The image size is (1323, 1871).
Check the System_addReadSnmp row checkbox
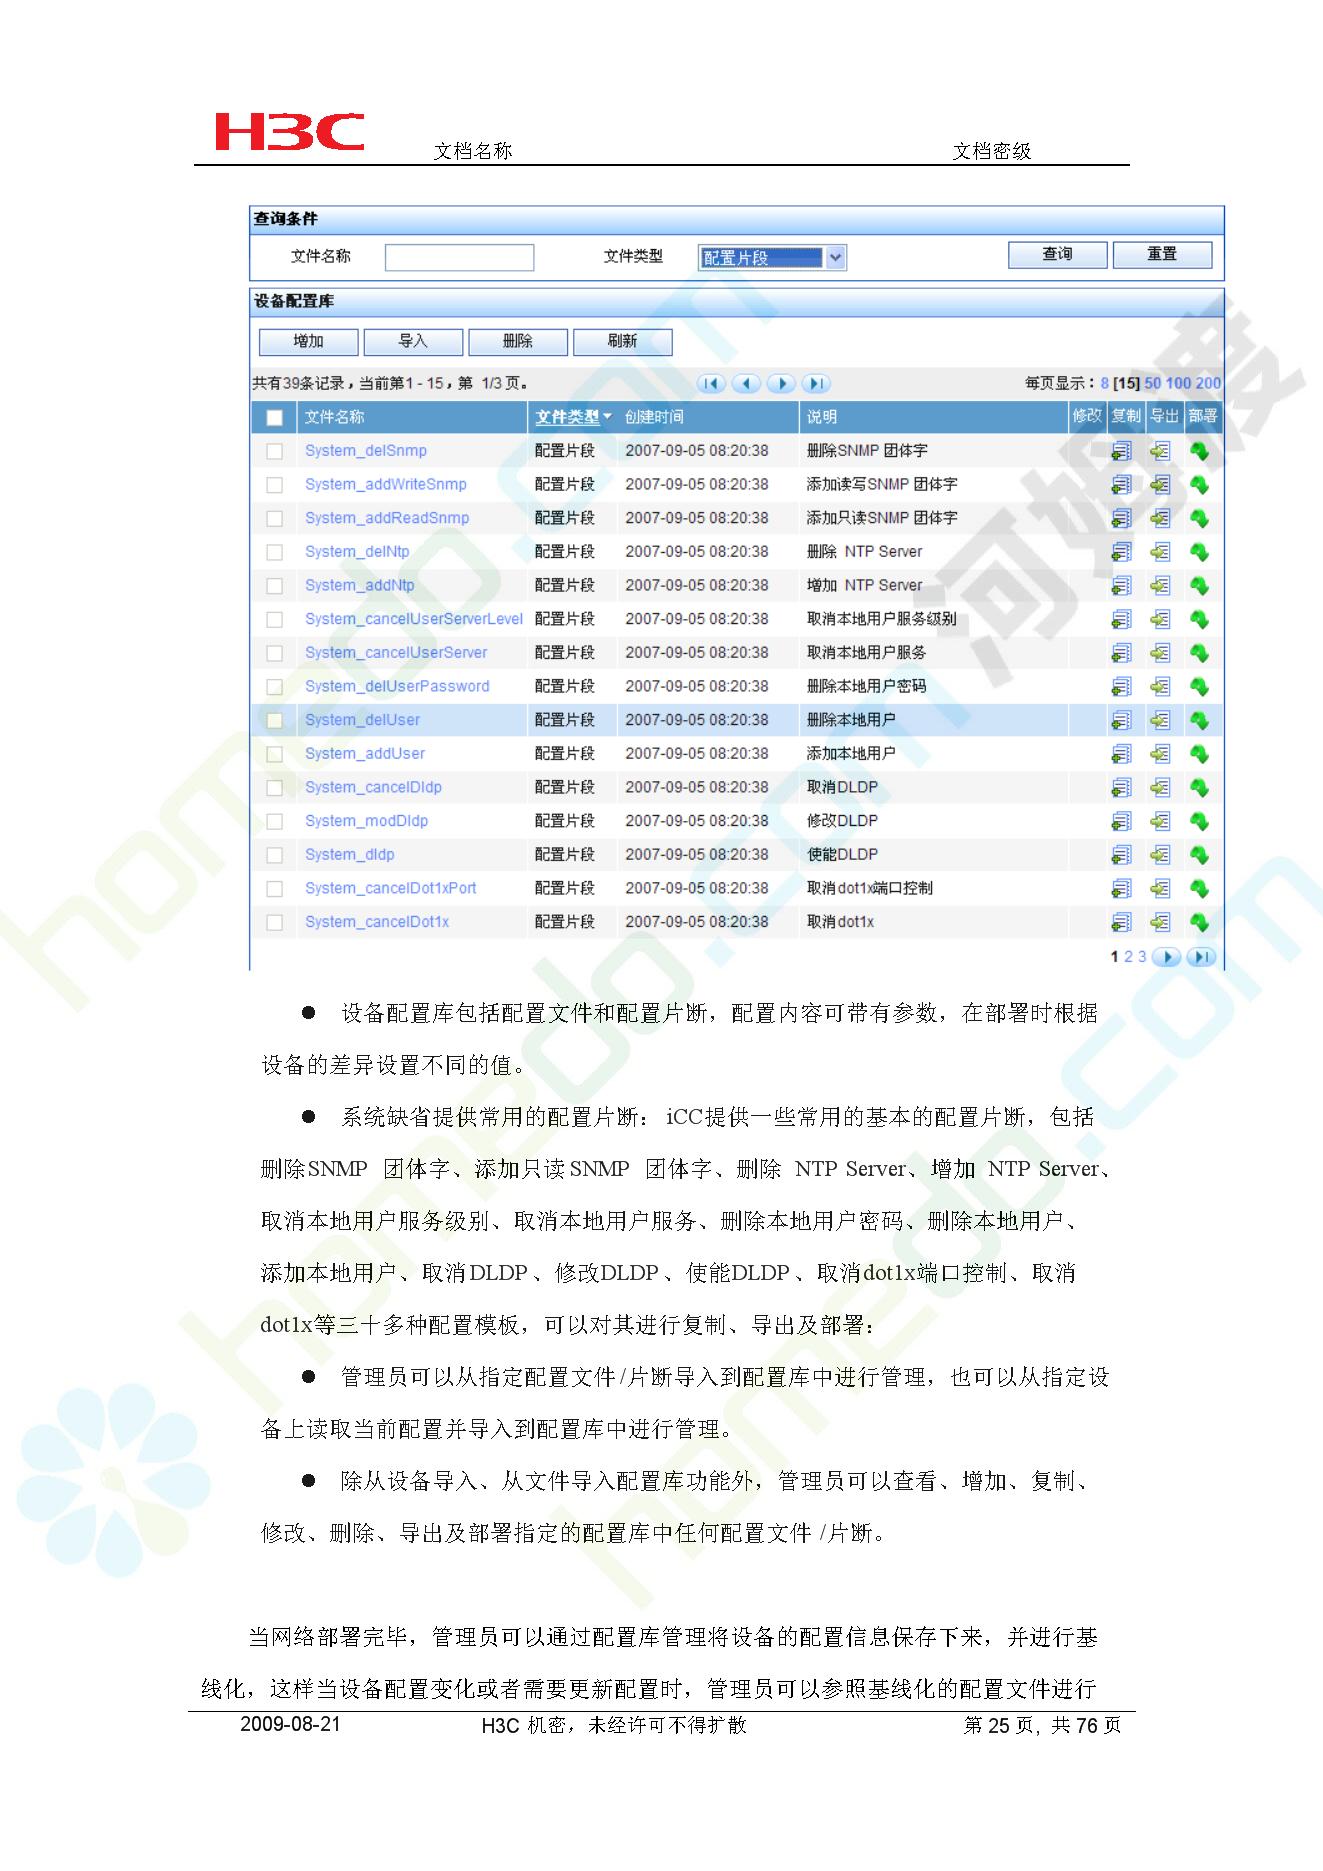274,519
